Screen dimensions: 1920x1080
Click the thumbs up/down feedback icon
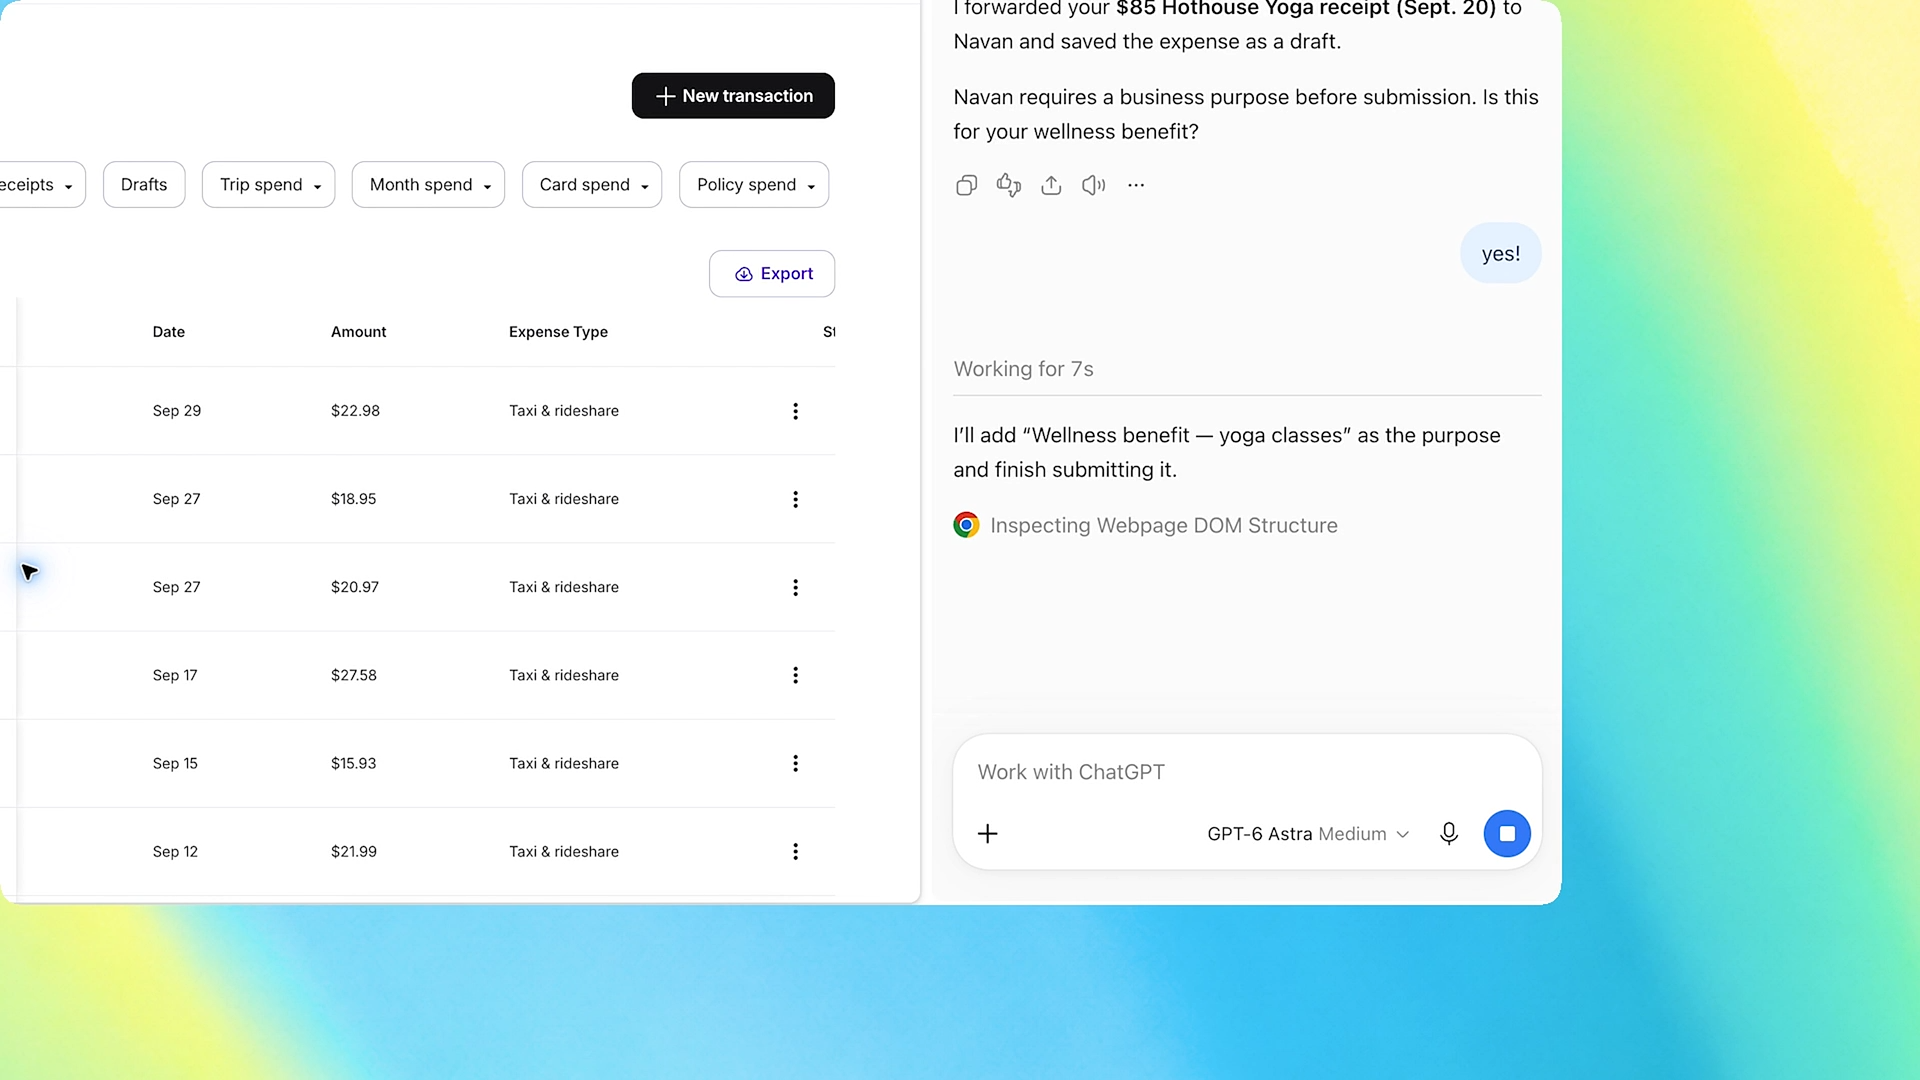pyautogui.click(x=1008, y=185)
